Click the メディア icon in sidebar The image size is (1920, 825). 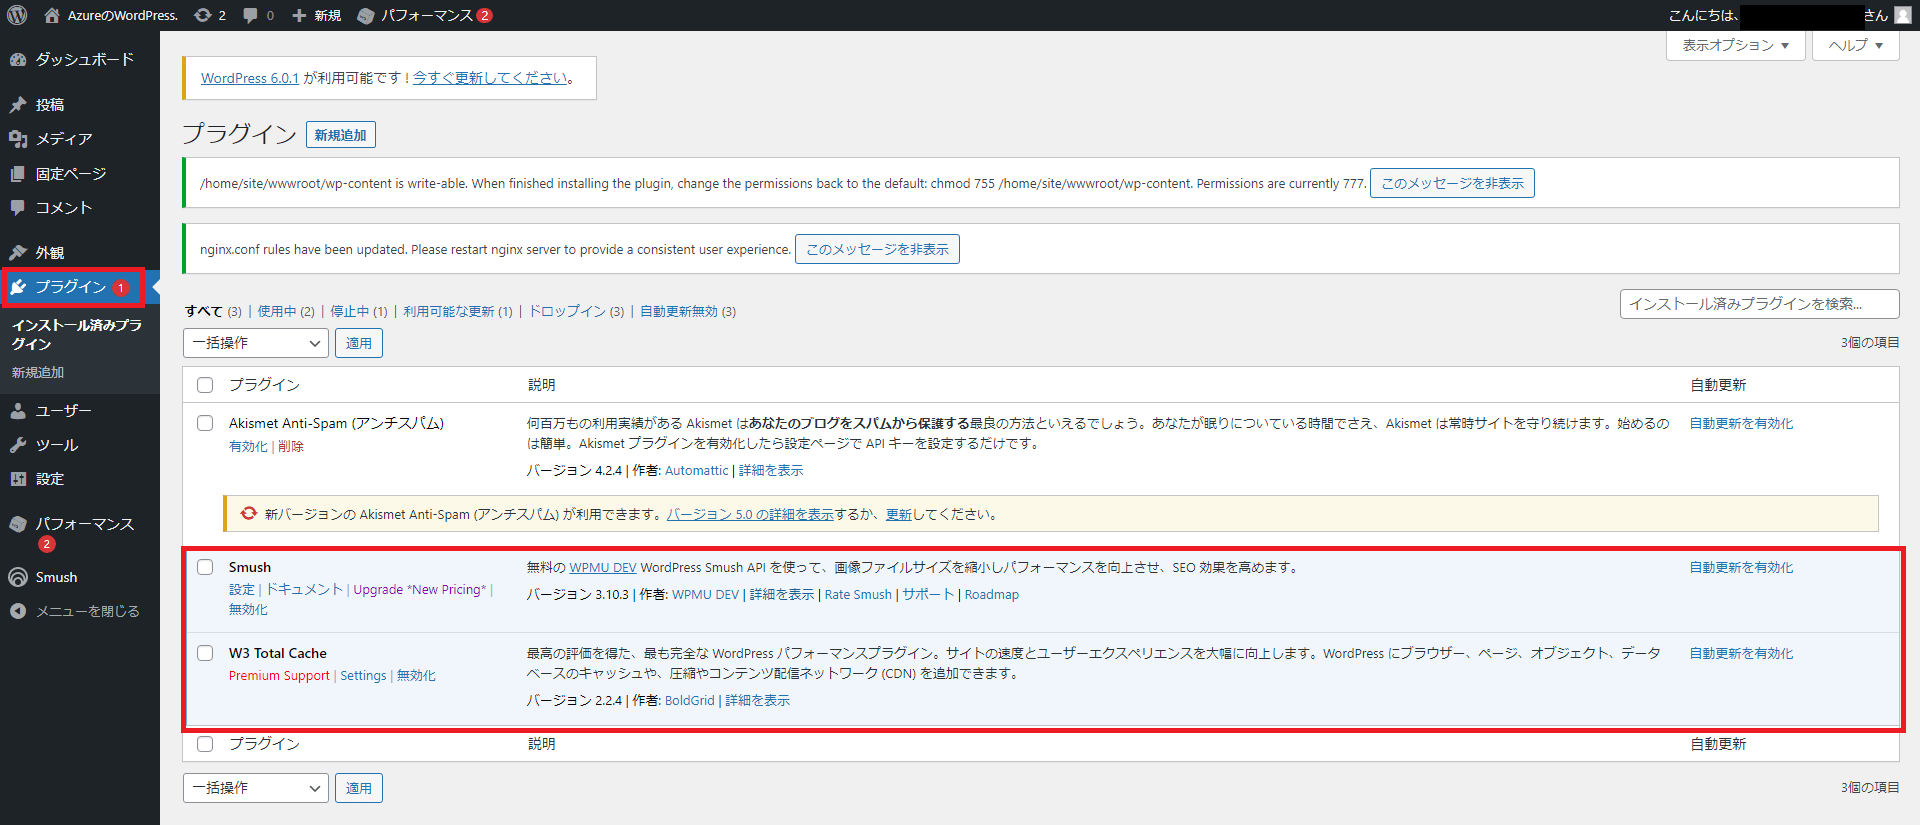point(18,138)
